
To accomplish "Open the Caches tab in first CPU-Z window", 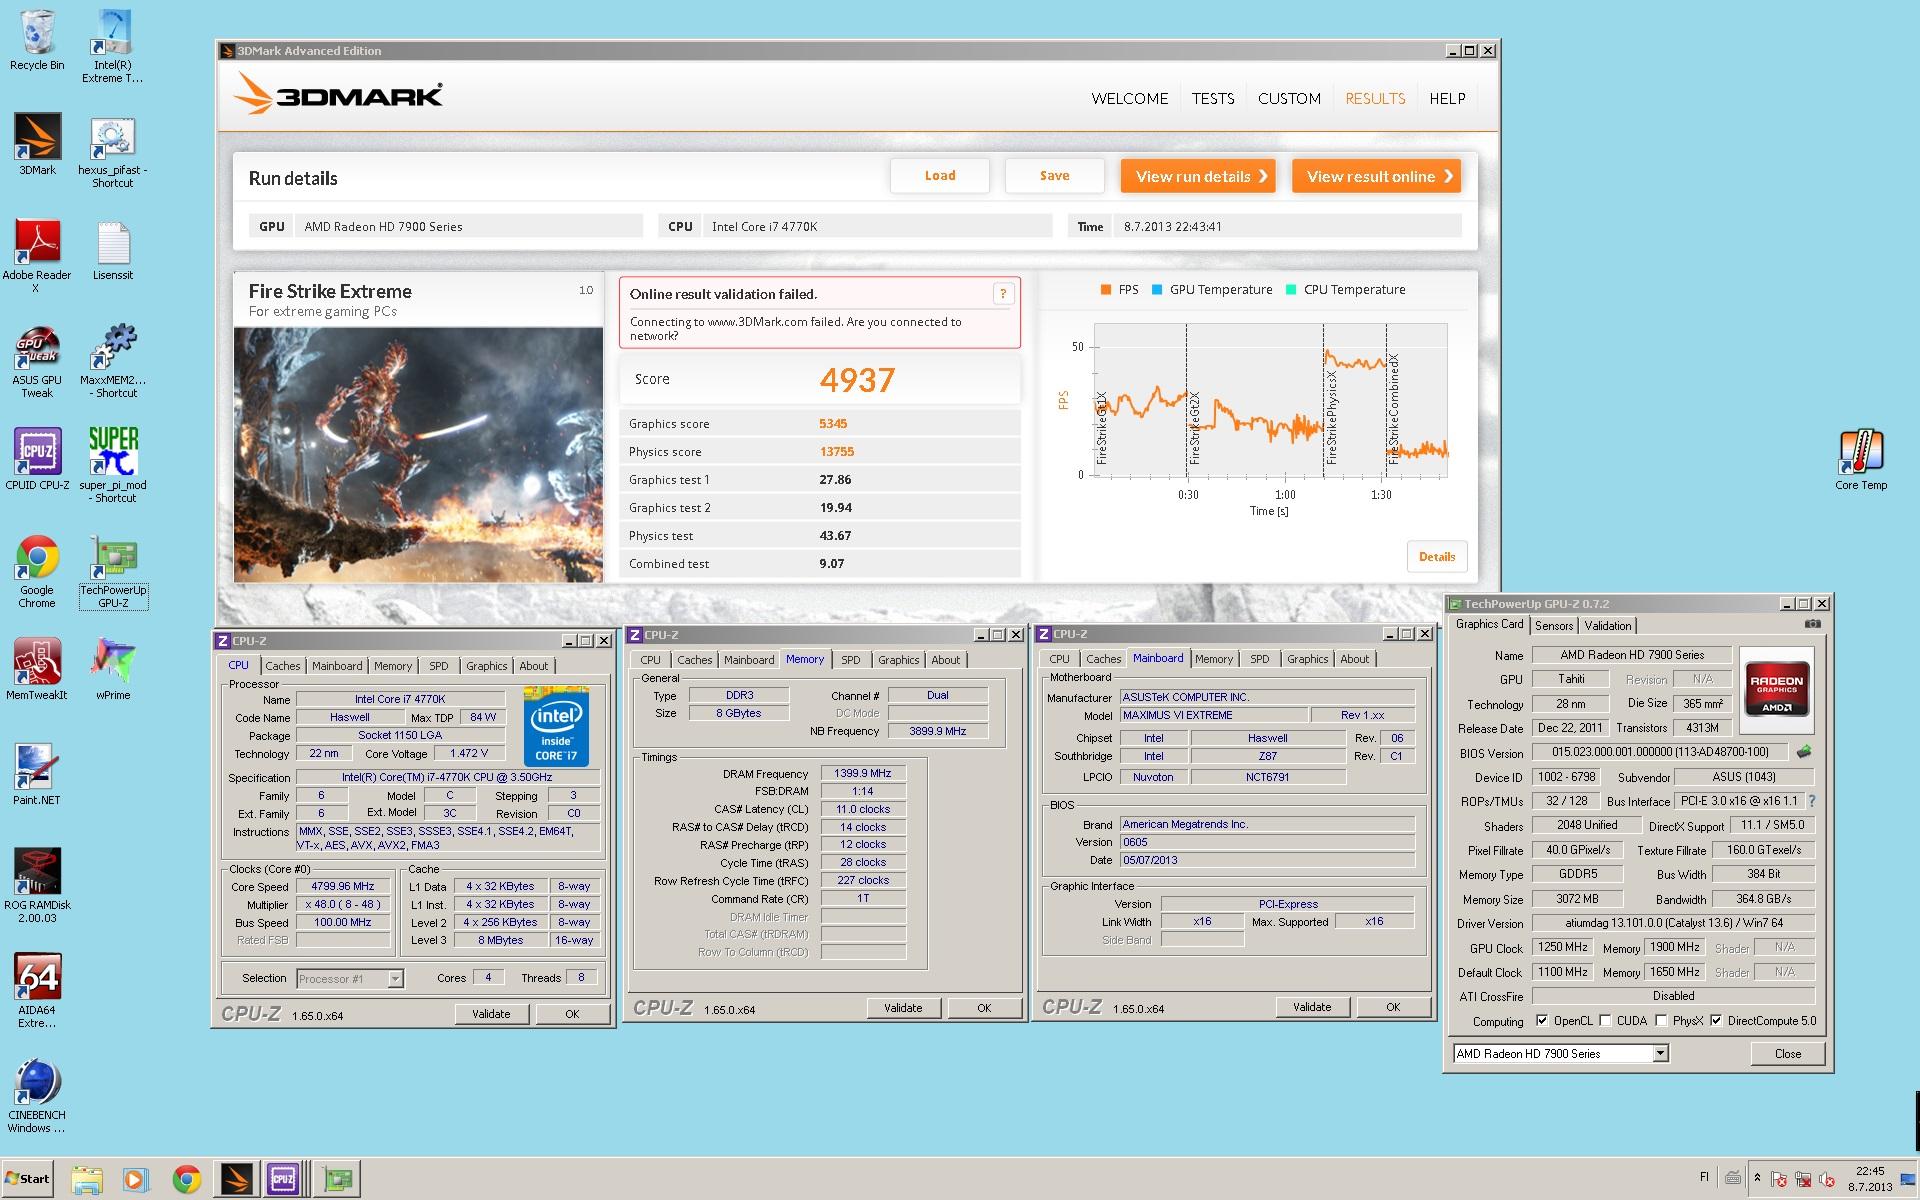I will tap(282, 666).
